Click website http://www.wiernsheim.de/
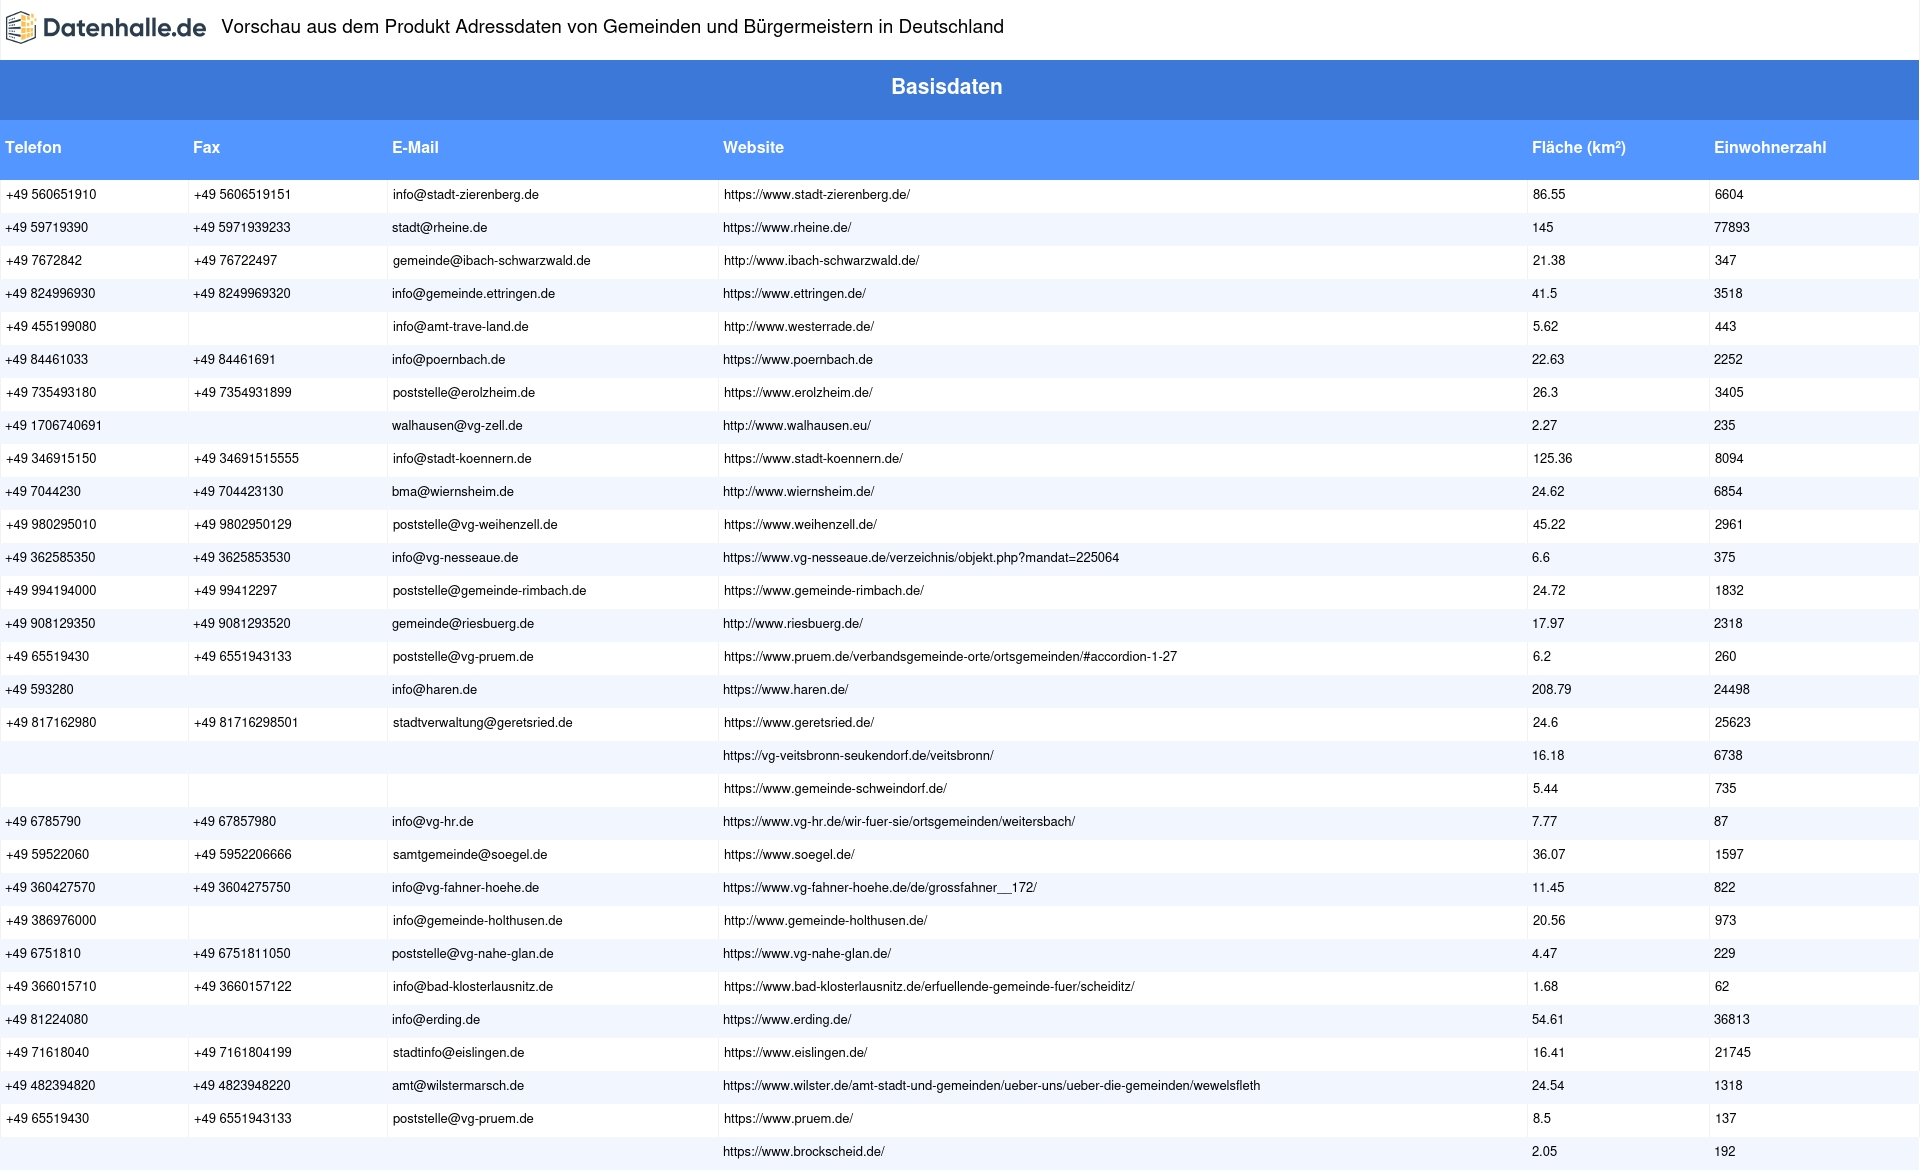1920x1170 pixels. [x=798, y=492]
